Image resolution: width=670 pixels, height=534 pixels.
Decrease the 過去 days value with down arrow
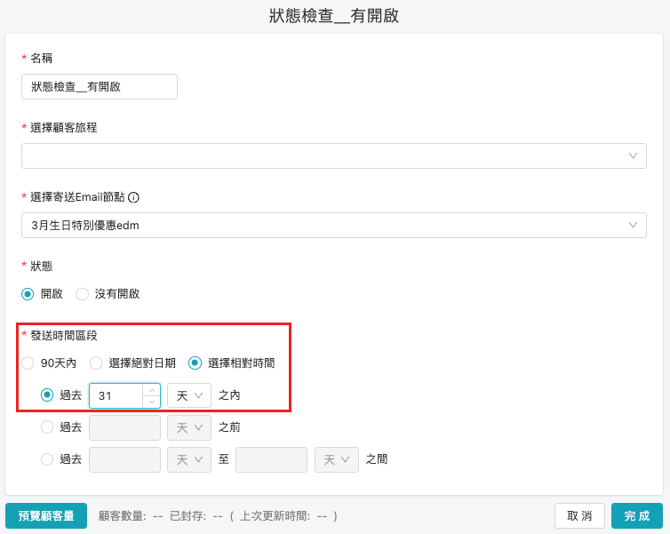pos(151,401)
